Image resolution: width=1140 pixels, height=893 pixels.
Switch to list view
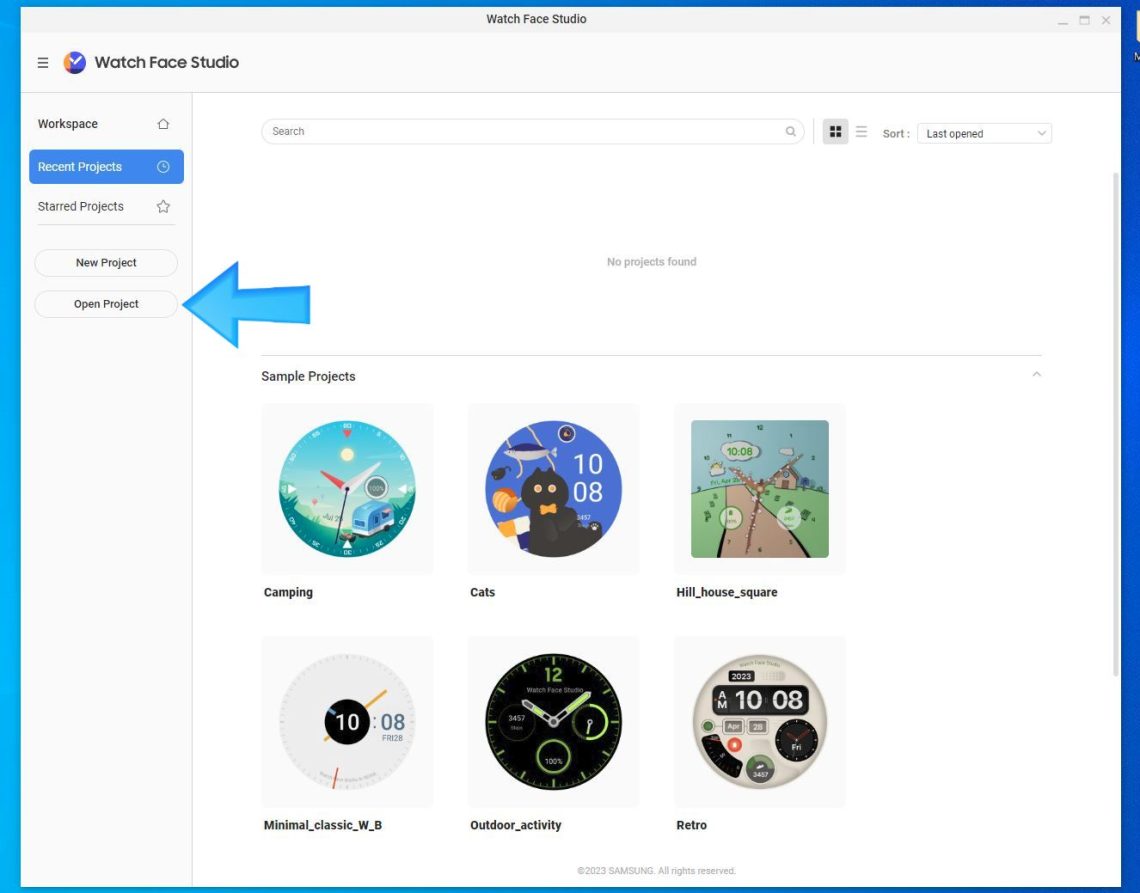click(x=862, y=132)
